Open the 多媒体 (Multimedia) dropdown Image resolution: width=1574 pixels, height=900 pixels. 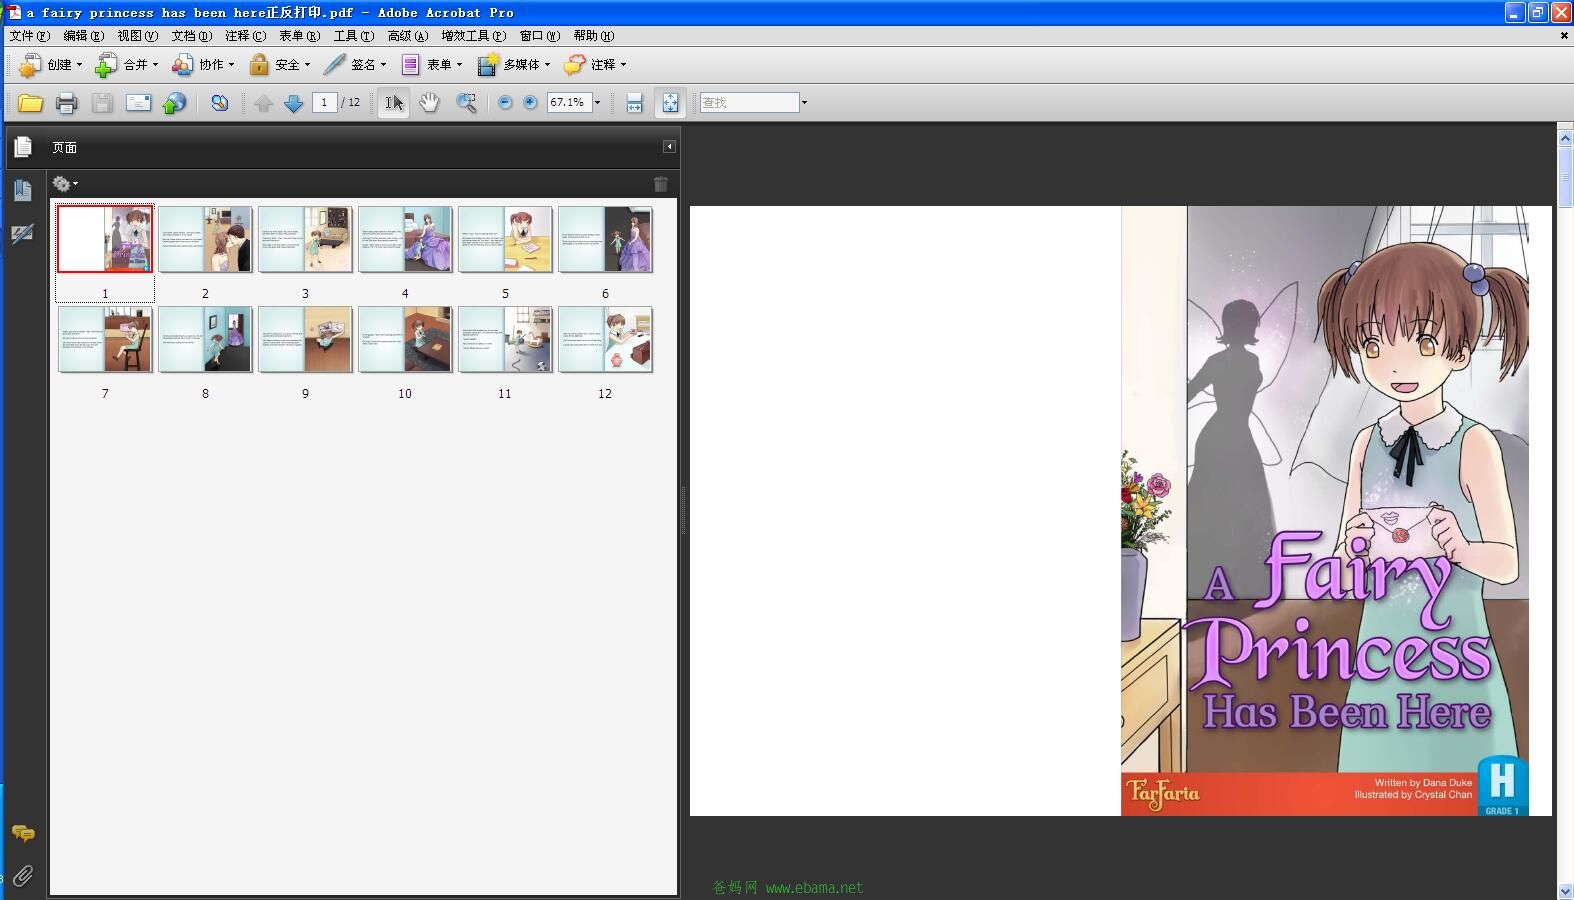pyautogui.click(x=514, y=65)
